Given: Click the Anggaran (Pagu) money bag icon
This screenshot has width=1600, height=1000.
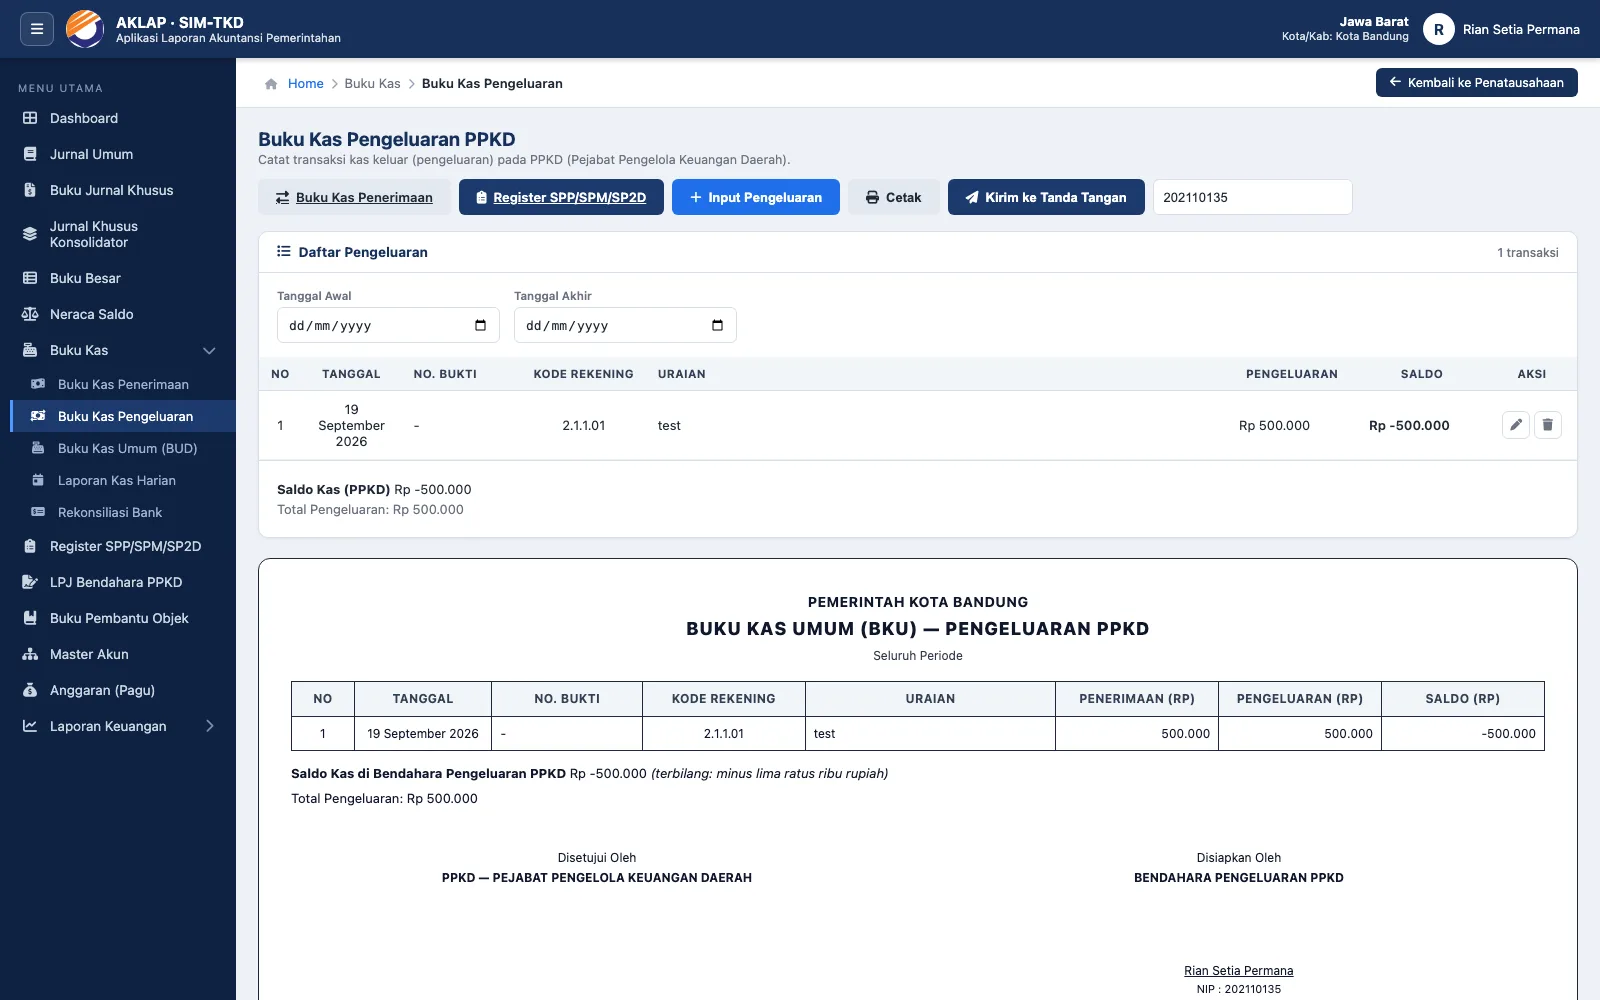Looking at the screenshot, I should [x=30, y=690].
